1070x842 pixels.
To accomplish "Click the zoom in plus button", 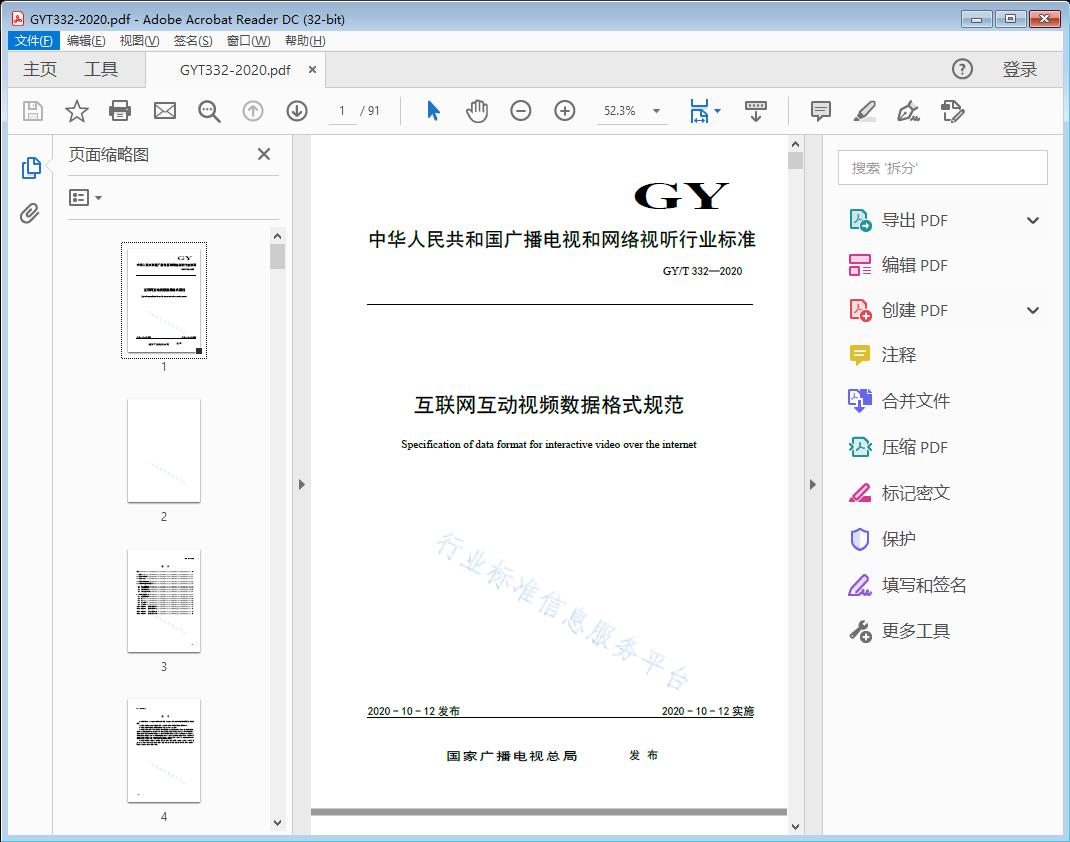I will pos(565,111).
